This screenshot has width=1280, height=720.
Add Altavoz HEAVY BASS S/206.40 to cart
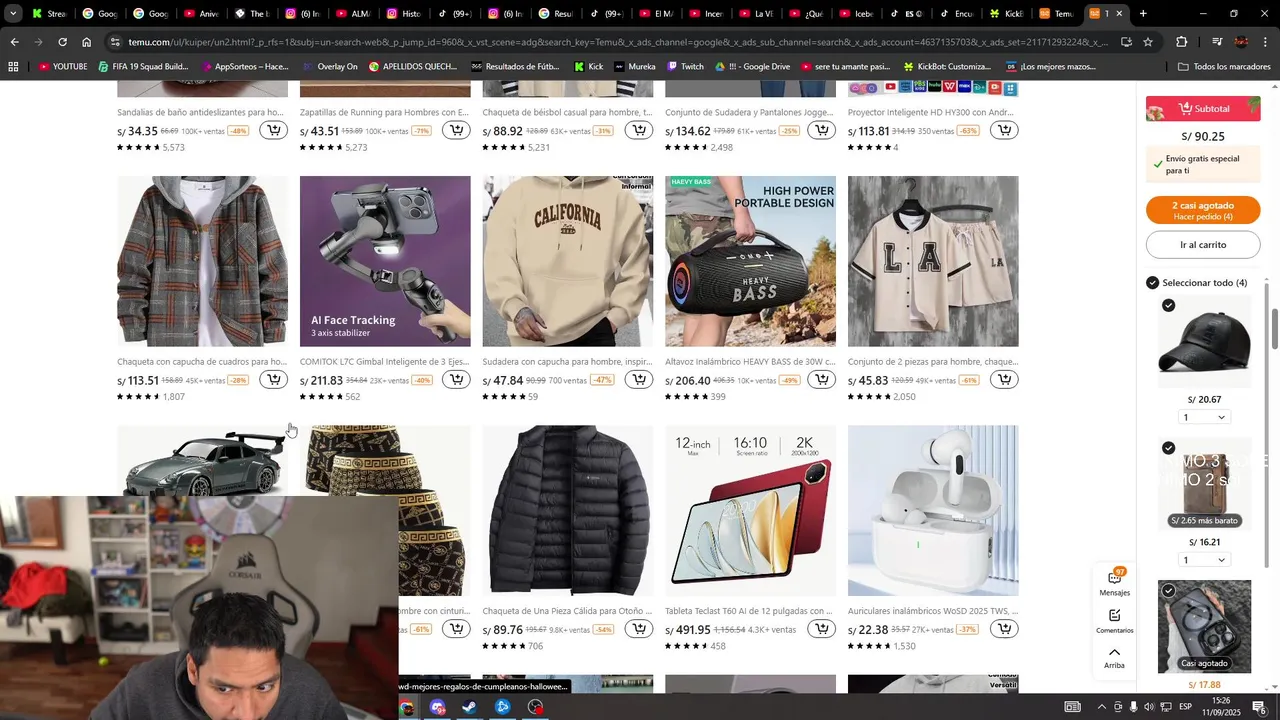click(x=822, y=380)
